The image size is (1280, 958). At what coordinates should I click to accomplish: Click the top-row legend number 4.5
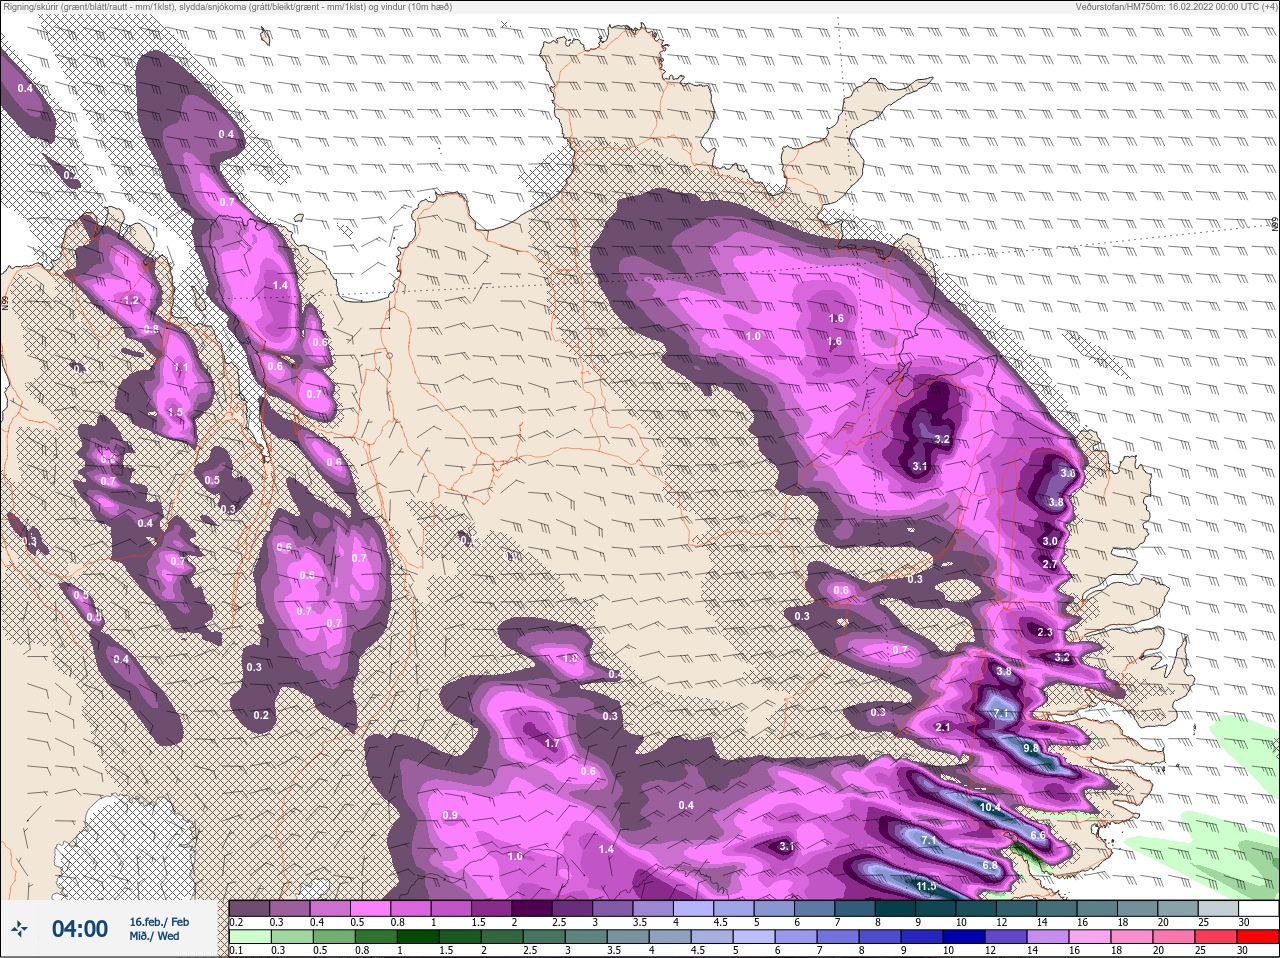pyautogui.click(x=720, y=922)
